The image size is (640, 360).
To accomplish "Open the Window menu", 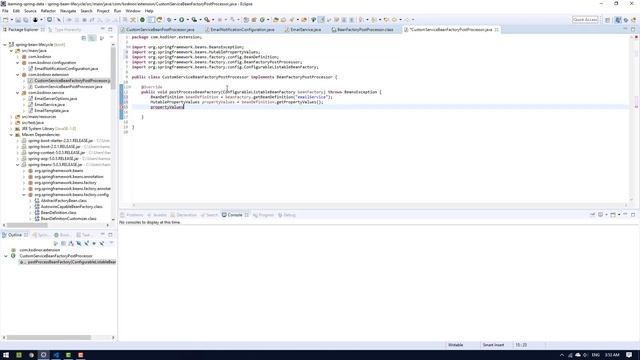I will pyautogui.click(x=133, y=11).
